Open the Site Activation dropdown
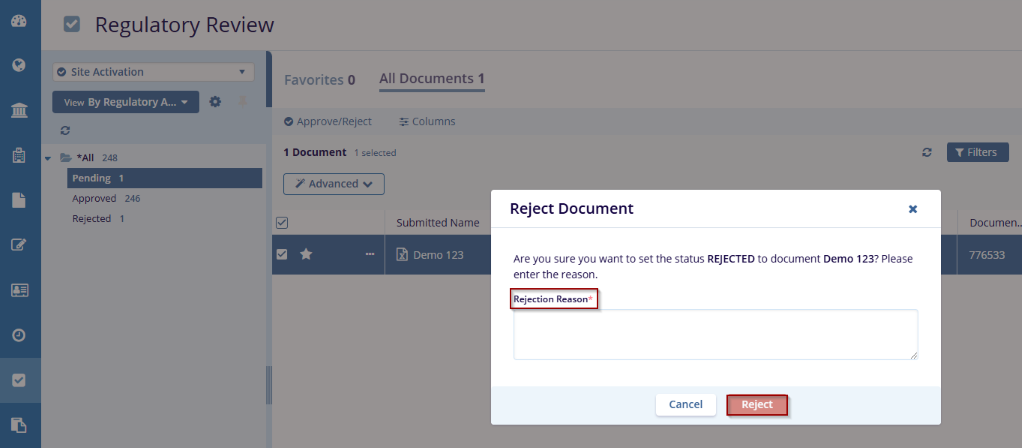 coord(153,72)
